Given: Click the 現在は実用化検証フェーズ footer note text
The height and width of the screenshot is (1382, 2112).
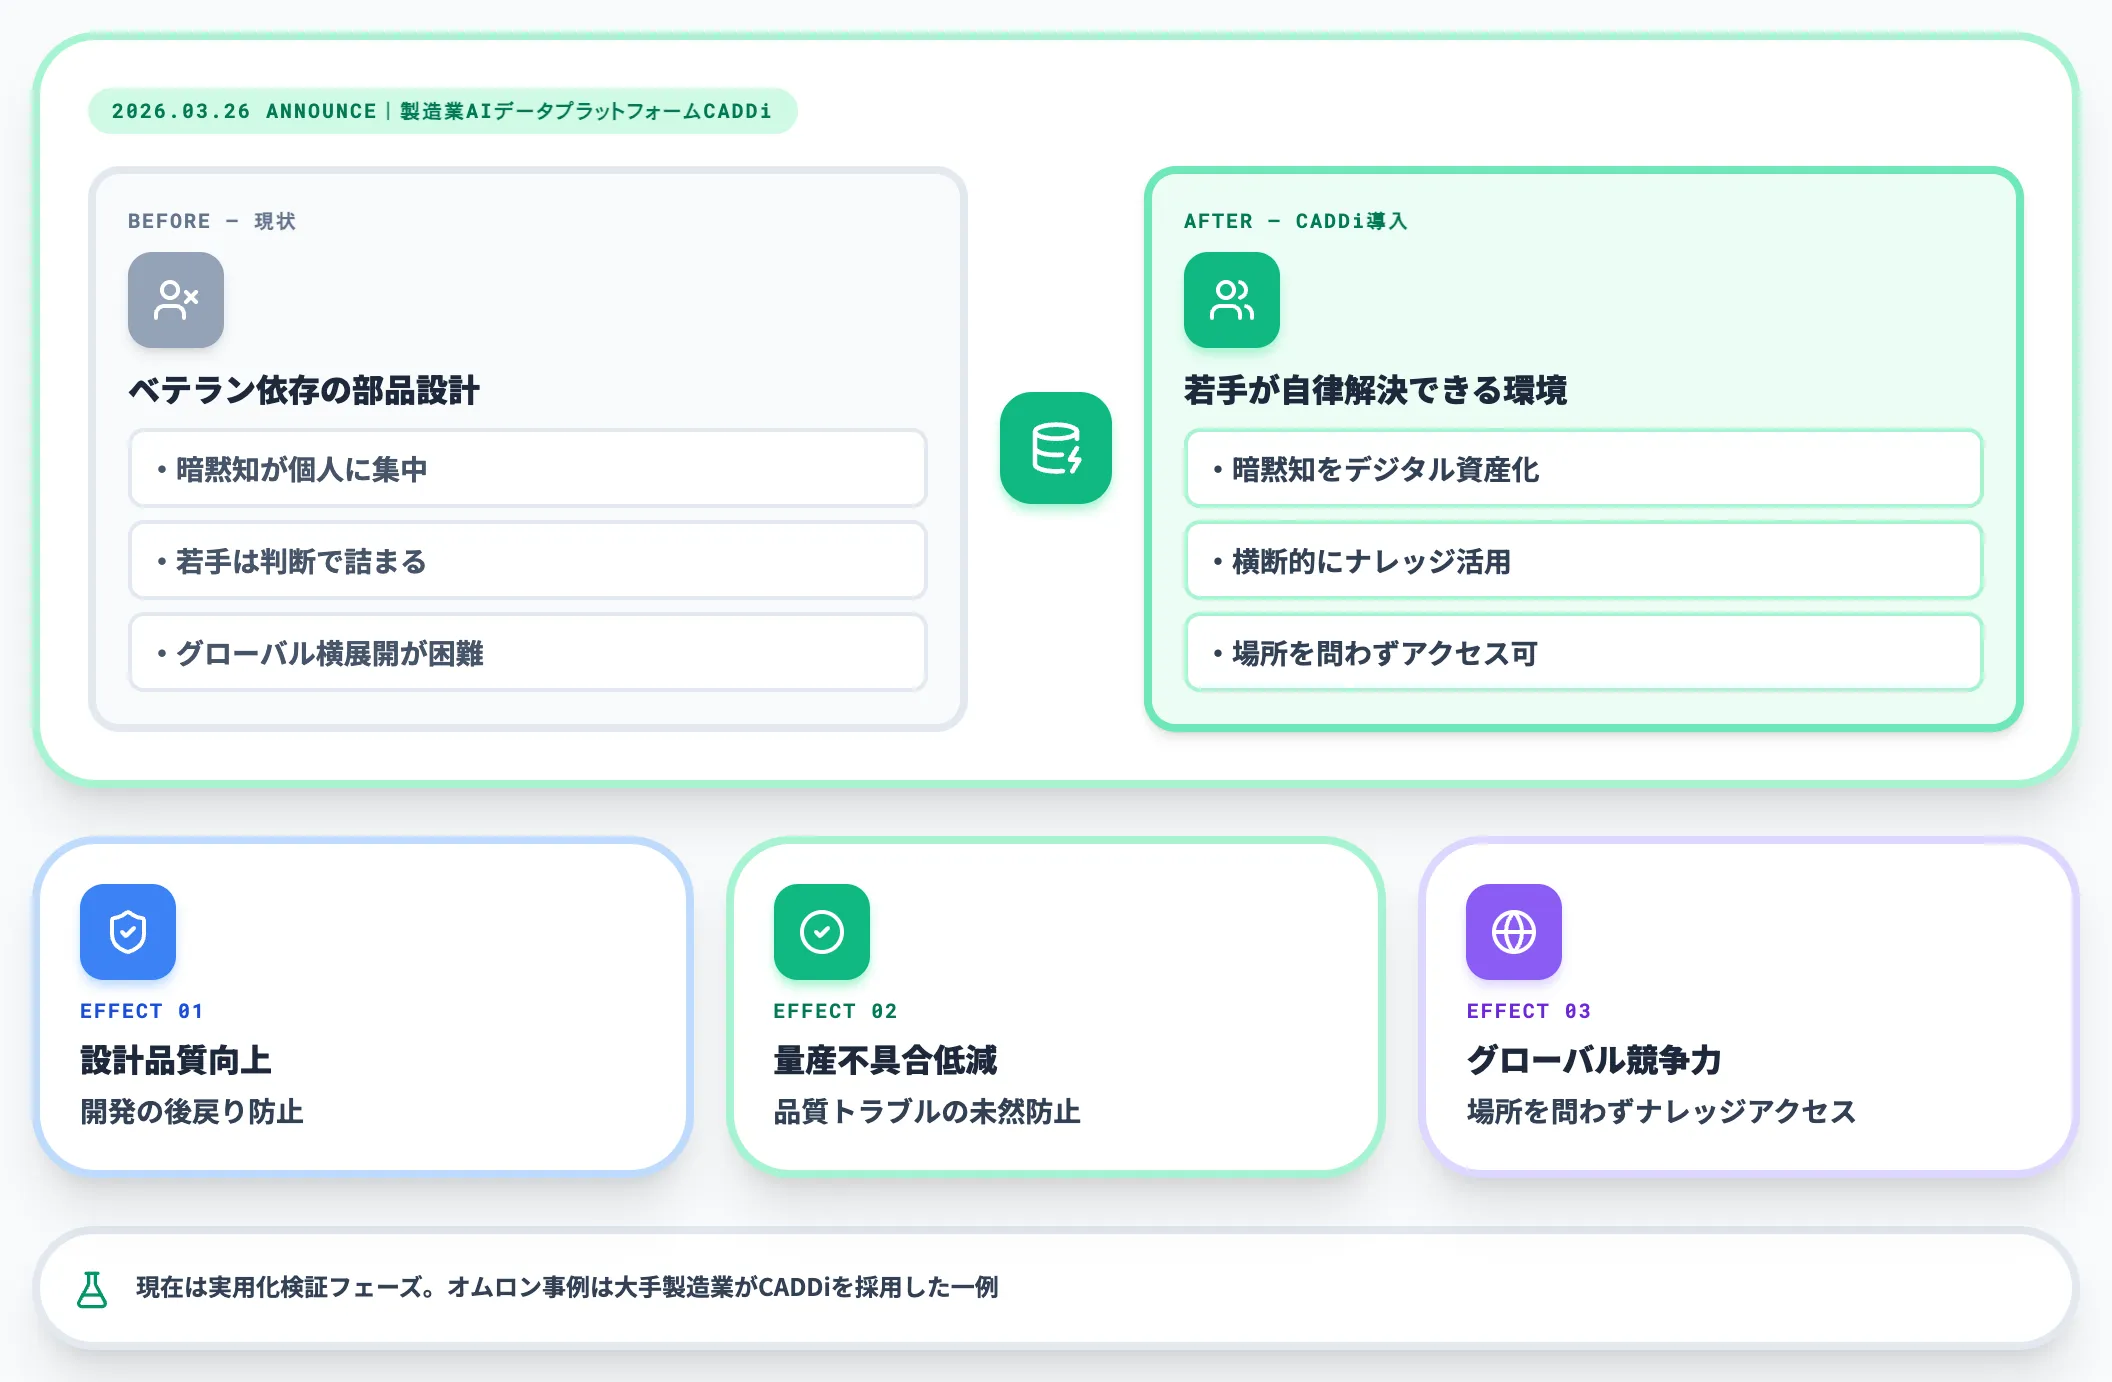Looking at the screenshot, I should pyautogui.click(x=568, y=1288).
